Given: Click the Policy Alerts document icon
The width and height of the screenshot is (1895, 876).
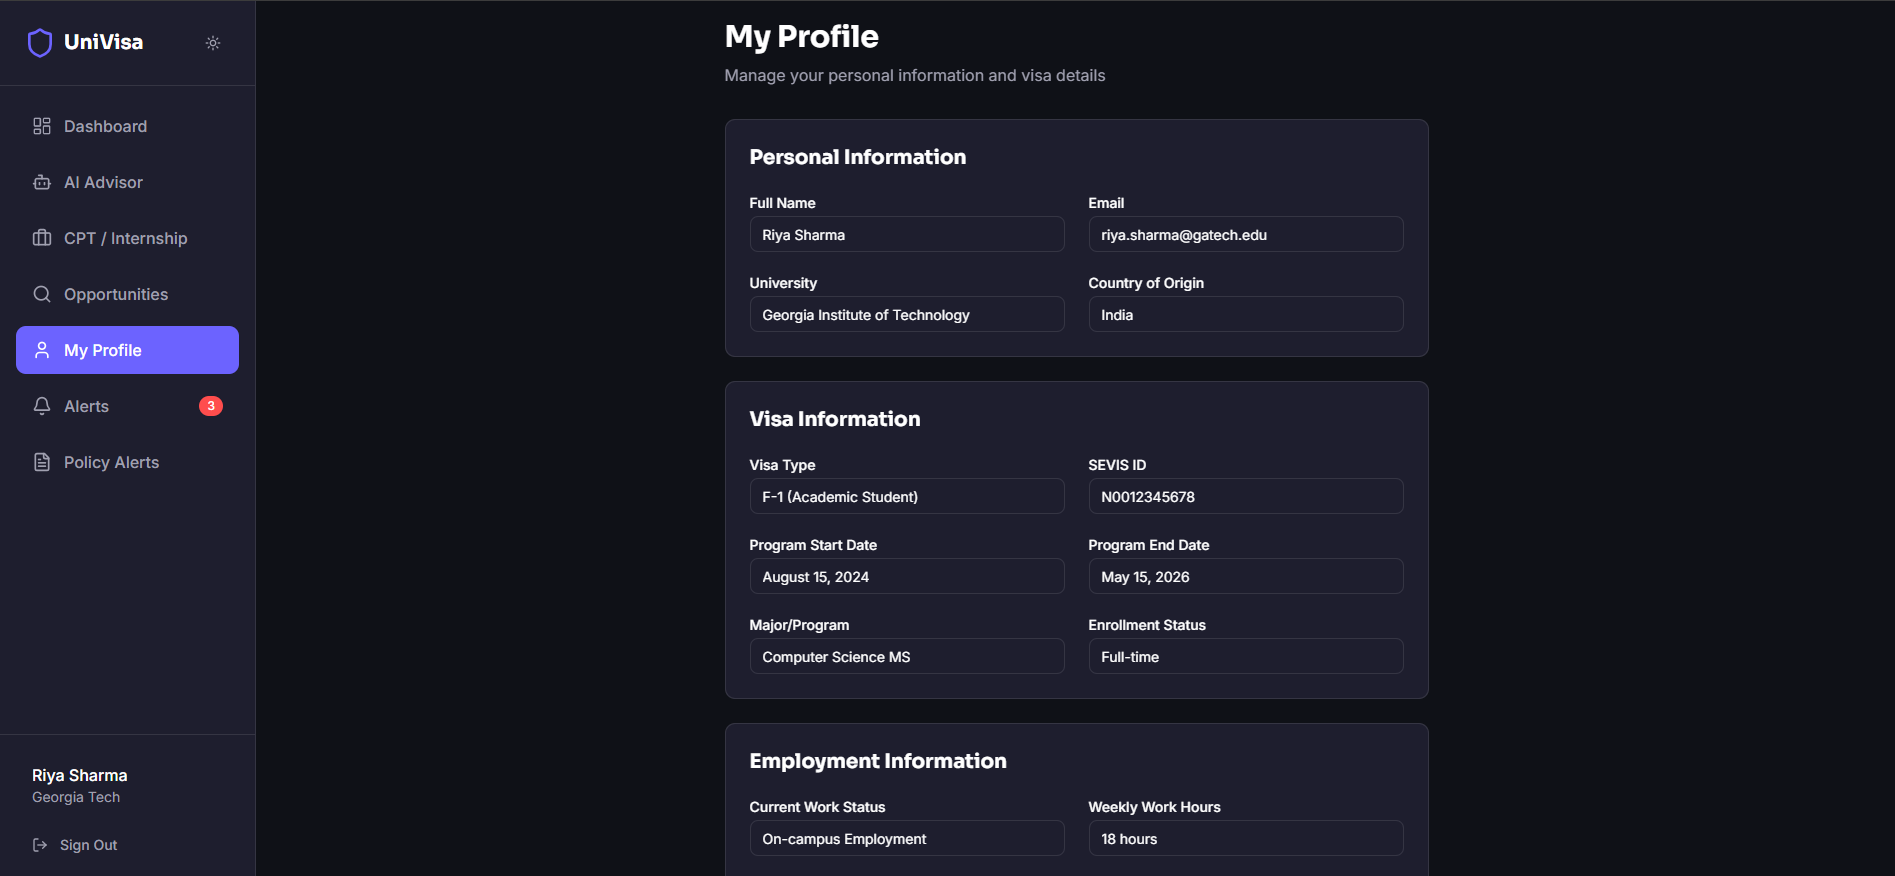Looking at the screenshot, I should 42,462.
